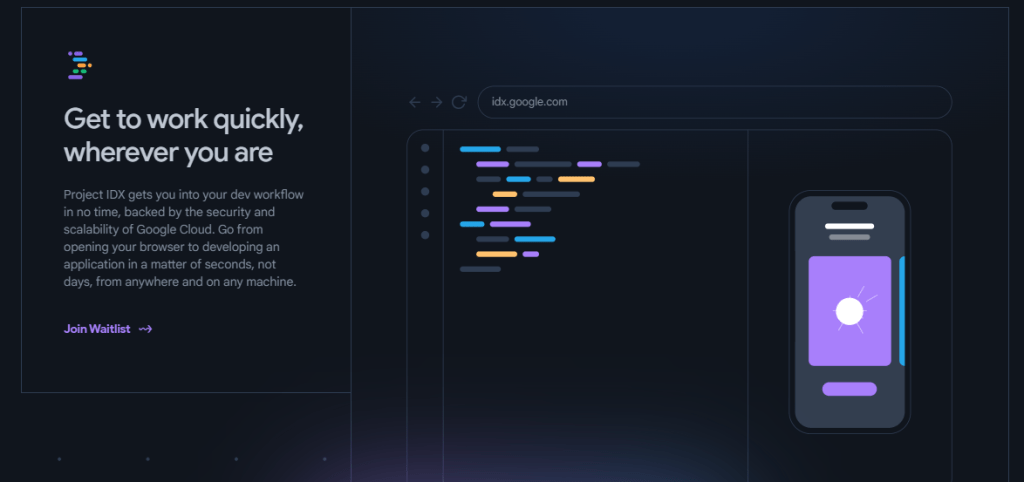Click the heading "Get to work quickly, wherever you are"
This screenshot has width=1024, height=482.
coord(184,136)
